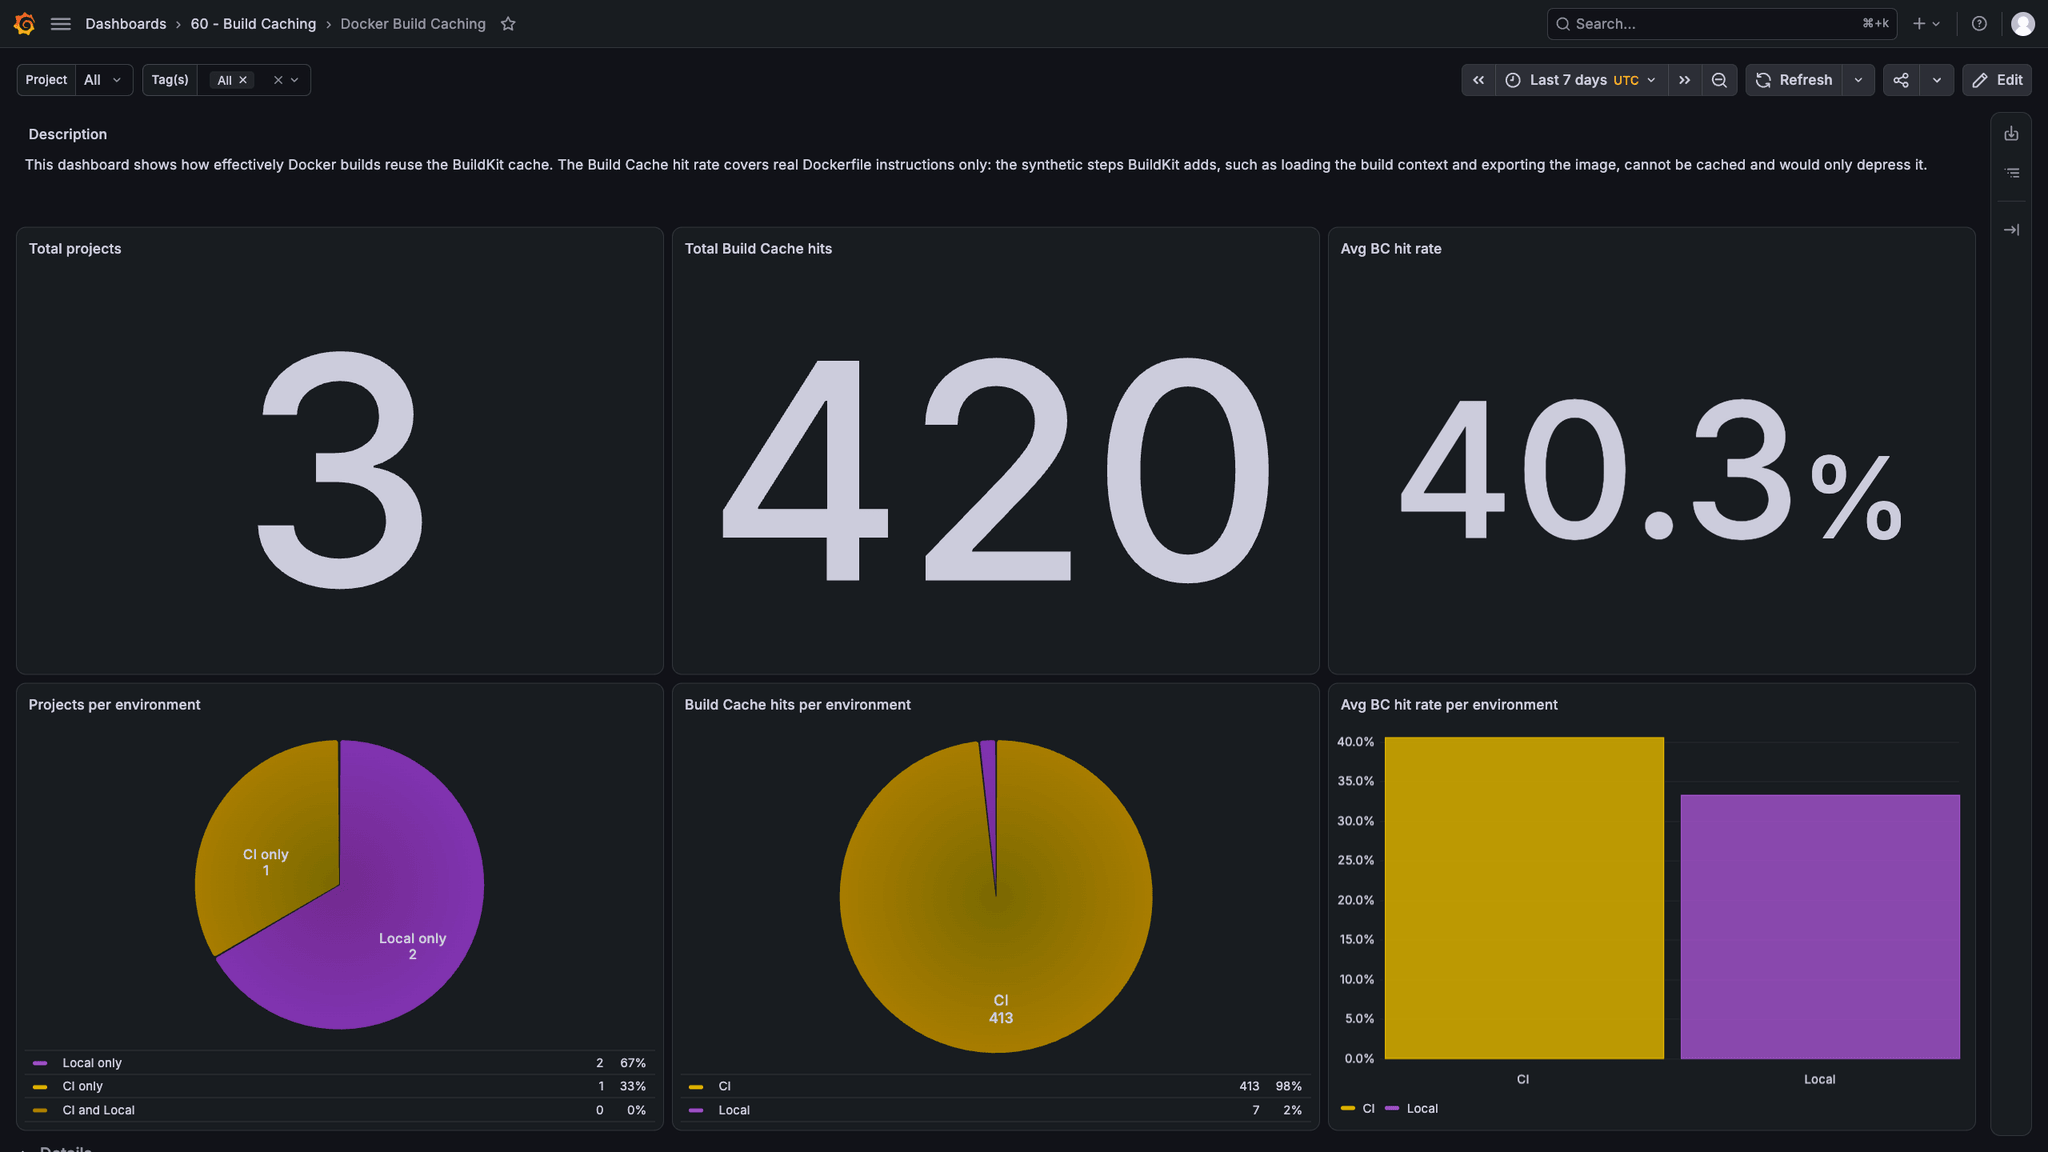Click the Total Build Cache hits title

[758, 249]
